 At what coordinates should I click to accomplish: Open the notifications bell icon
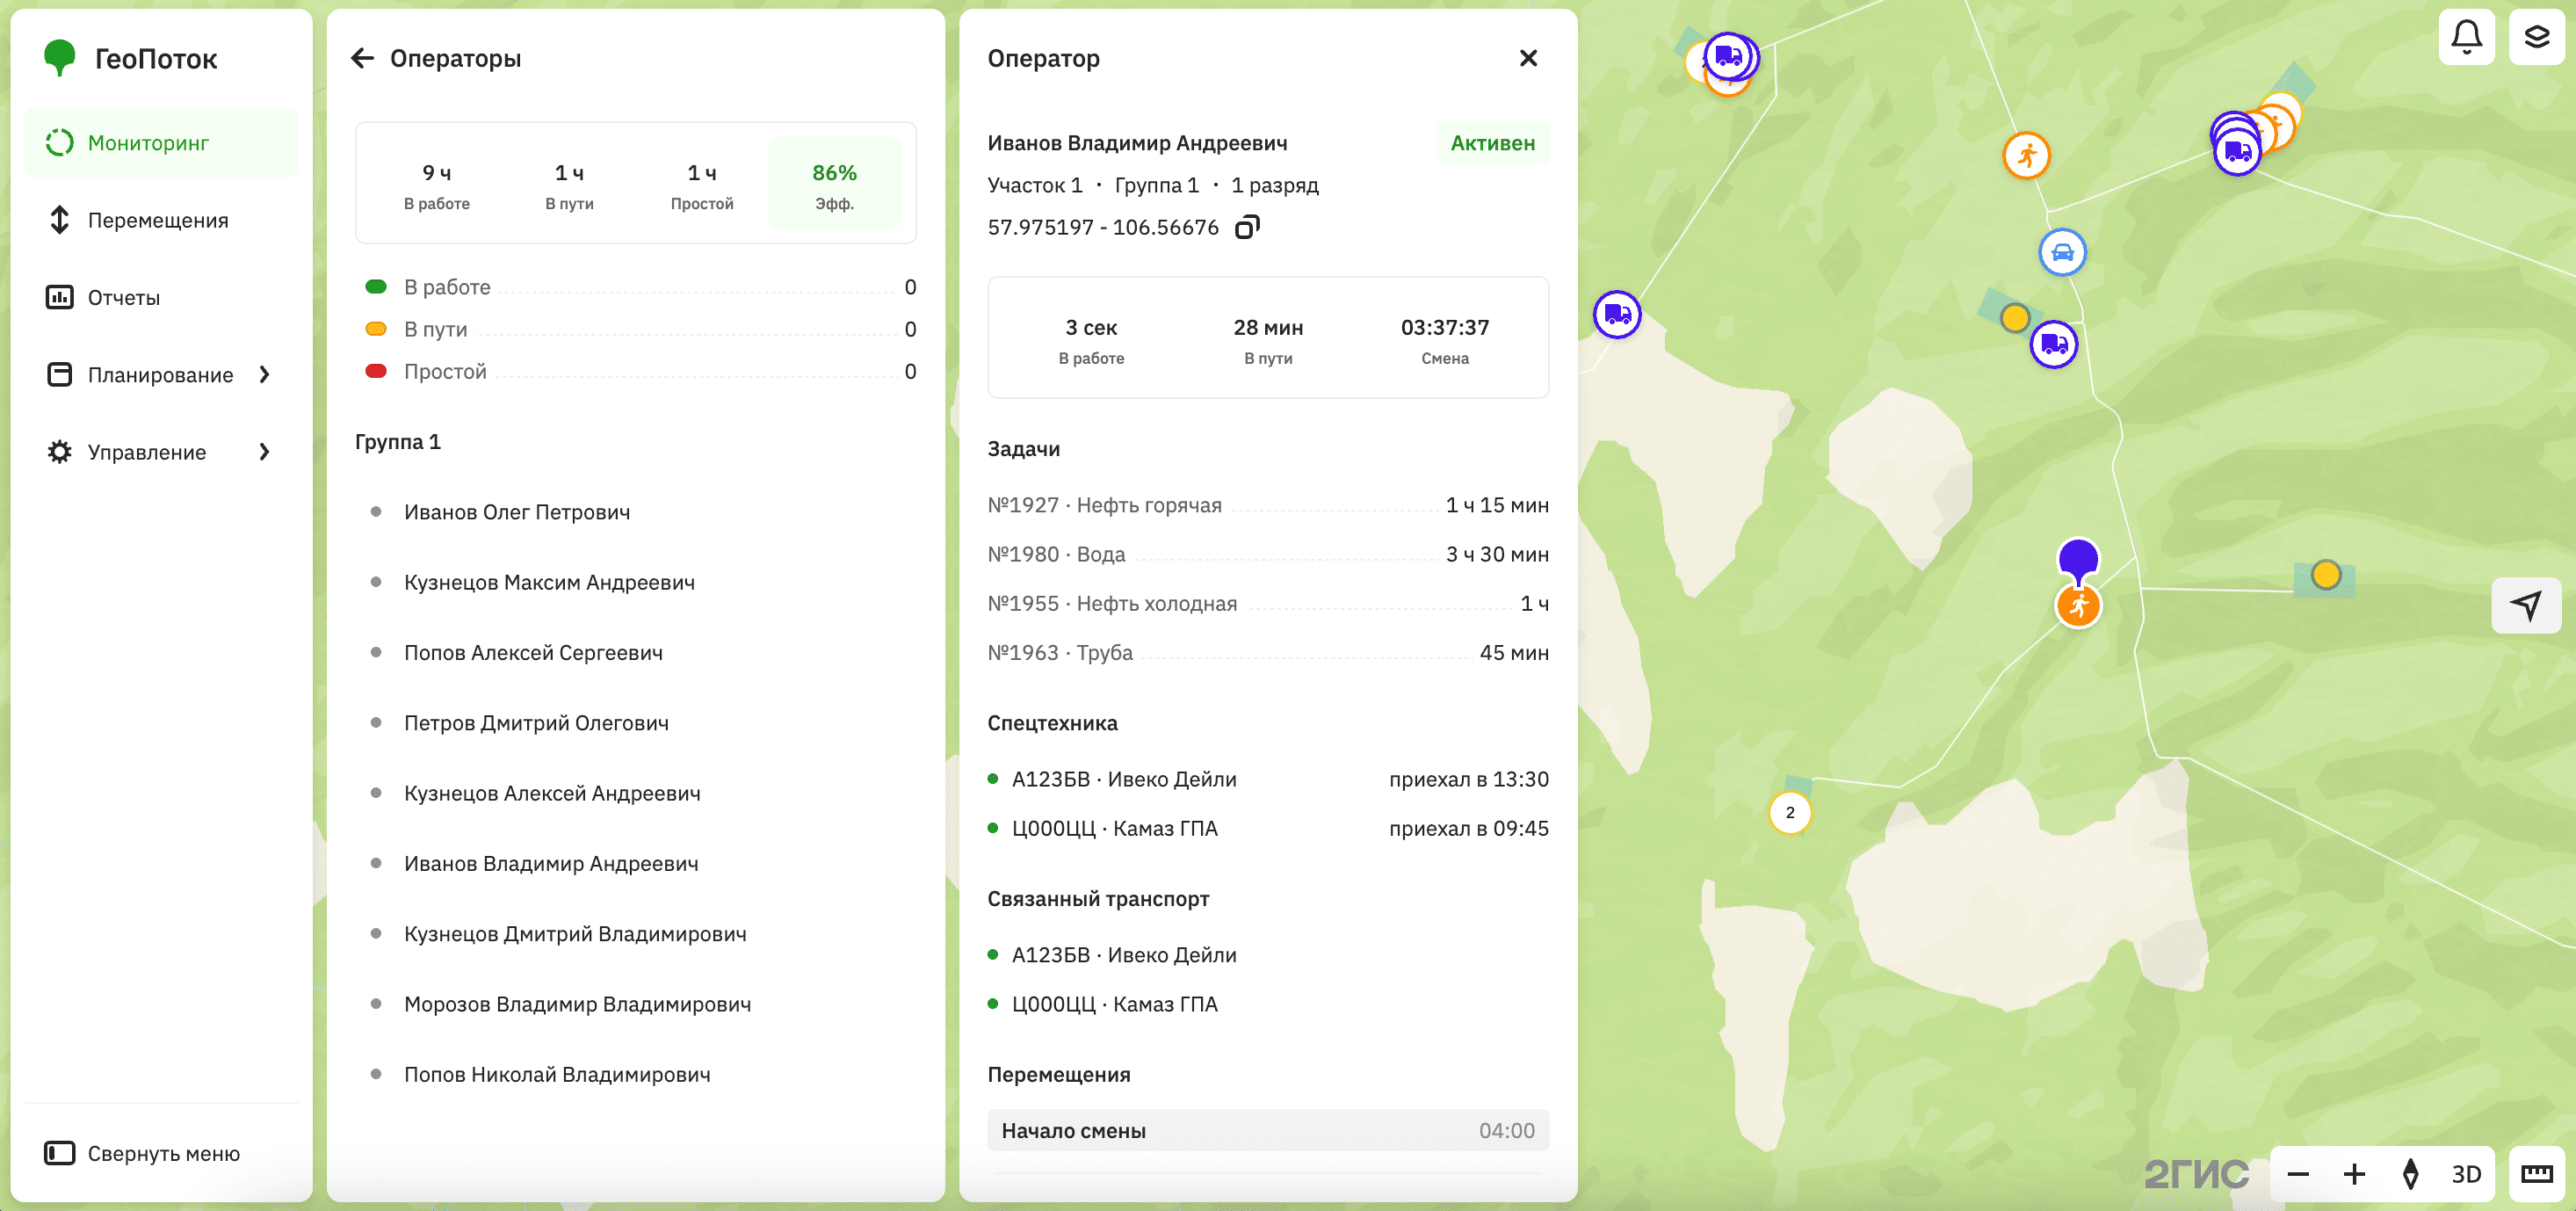coord(2466,37)
